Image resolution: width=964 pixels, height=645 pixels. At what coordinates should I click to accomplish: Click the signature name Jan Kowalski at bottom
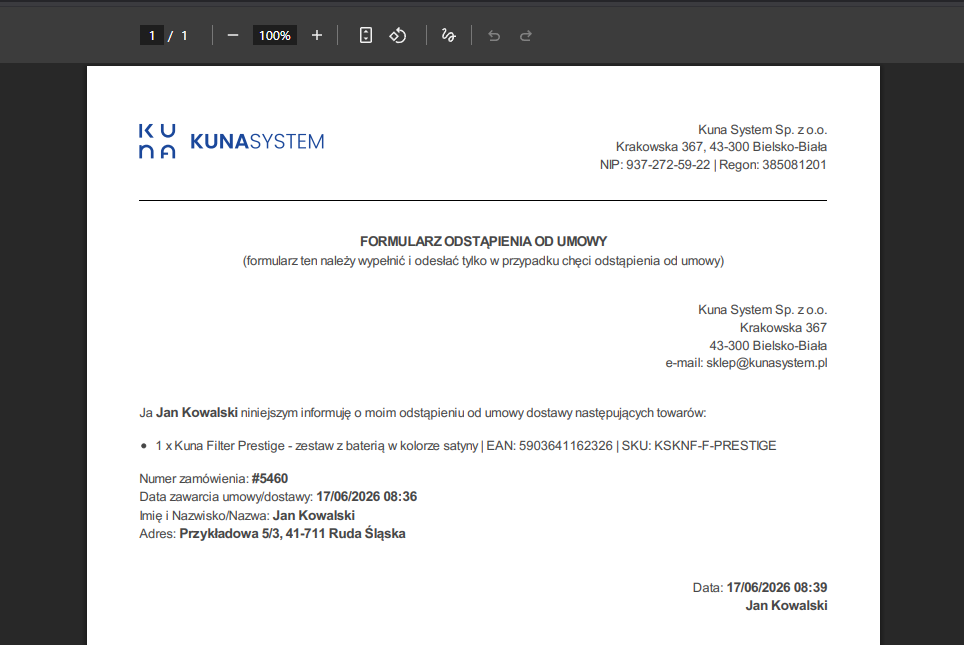[786, 606]
